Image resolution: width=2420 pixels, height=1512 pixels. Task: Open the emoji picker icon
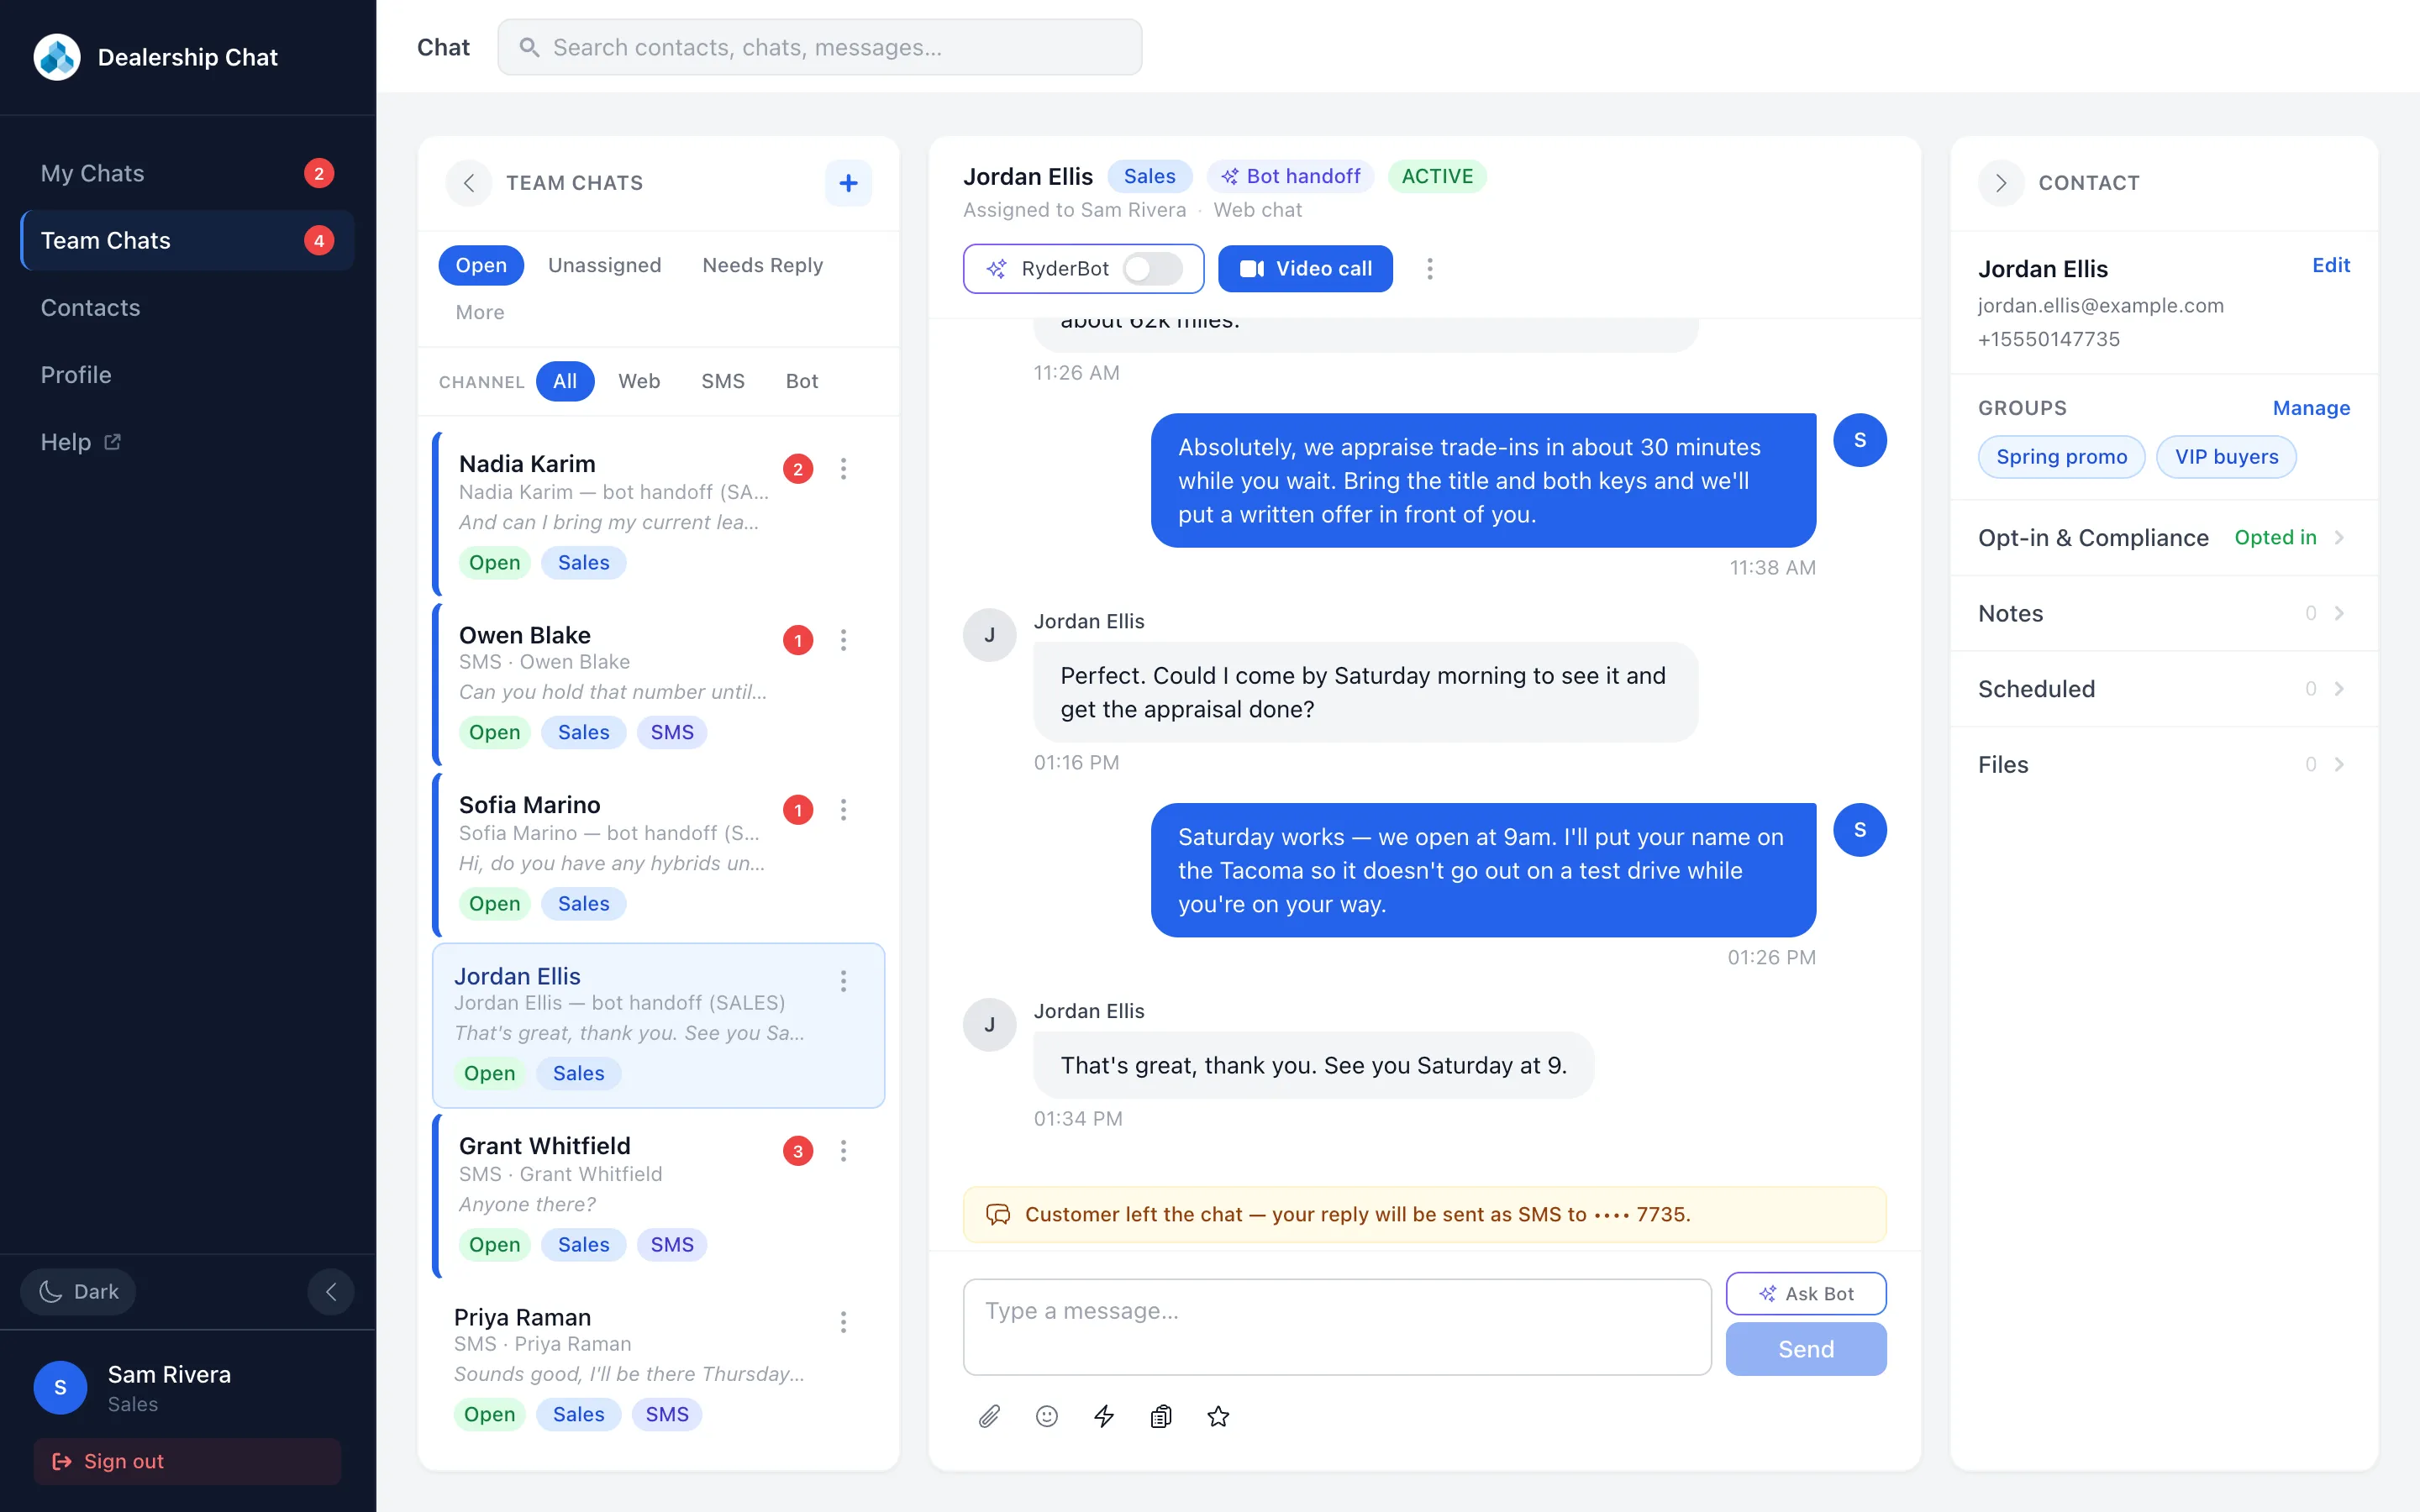tap(1046, 1416)
